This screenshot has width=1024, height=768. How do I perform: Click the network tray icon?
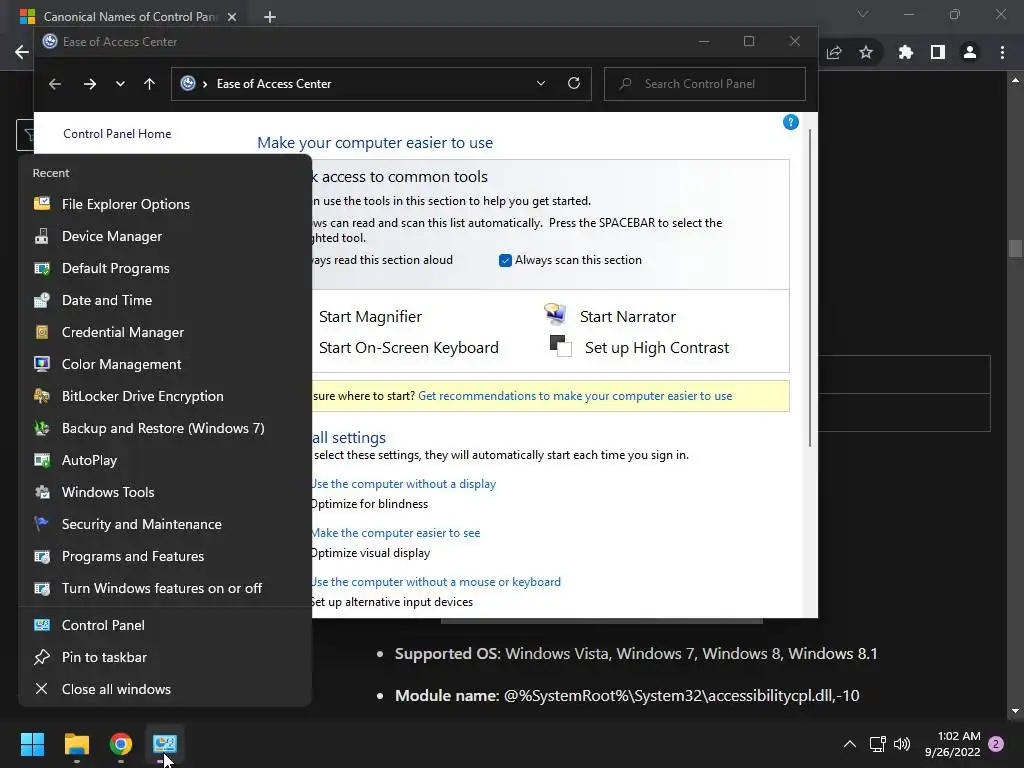click(877, 744)
